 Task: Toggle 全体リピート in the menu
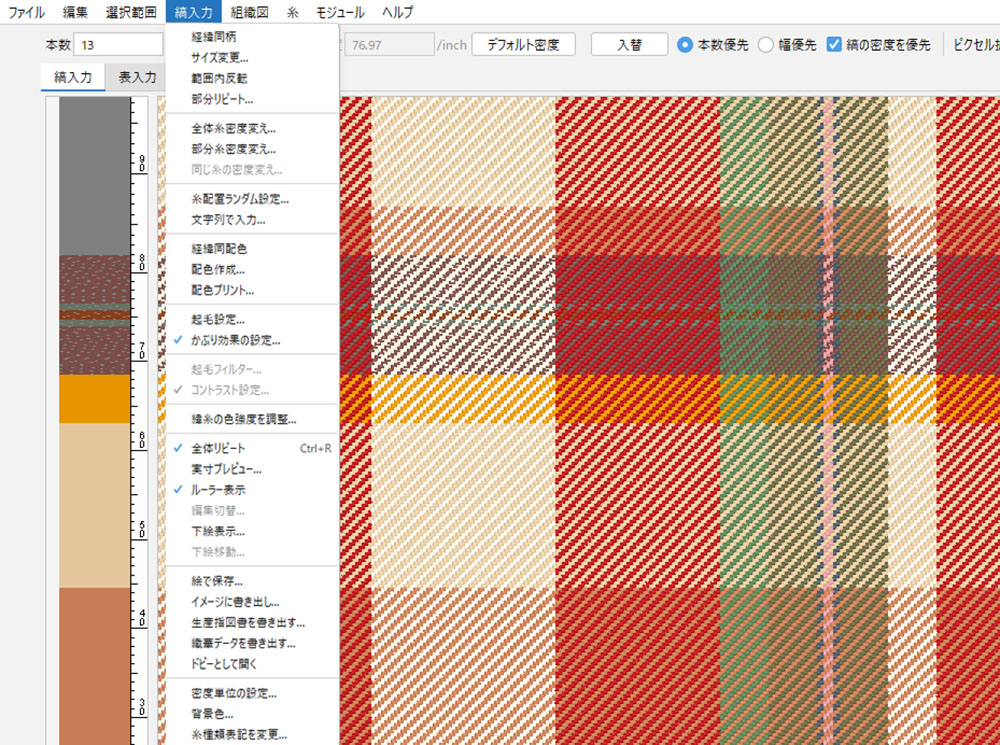pyautogui.click(x=218, y=448)
